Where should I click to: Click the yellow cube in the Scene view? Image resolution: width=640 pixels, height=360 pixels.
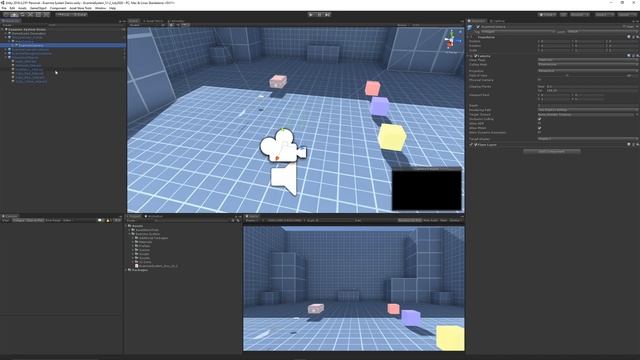tap(392, 138)
